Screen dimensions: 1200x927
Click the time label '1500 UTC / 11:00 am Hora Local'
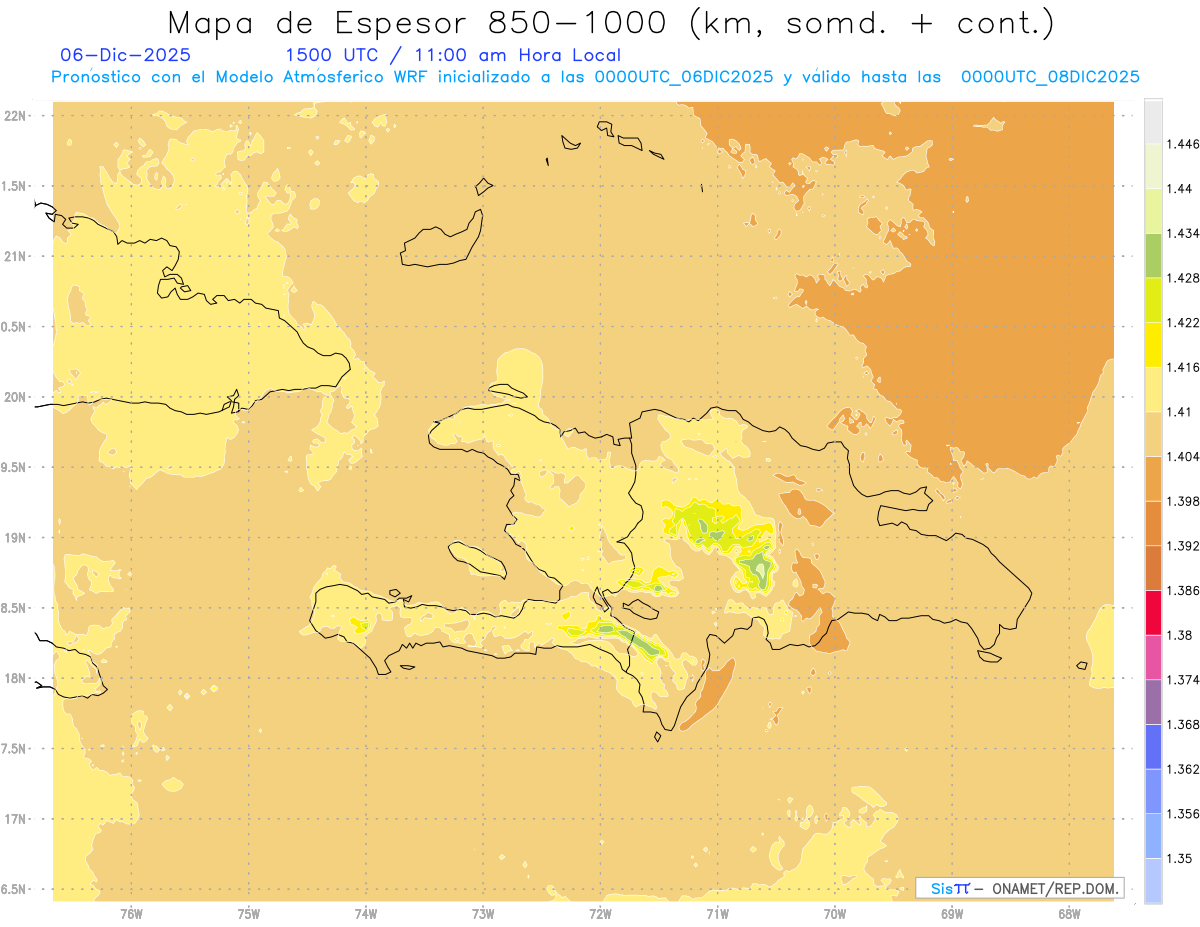(453, 55)
